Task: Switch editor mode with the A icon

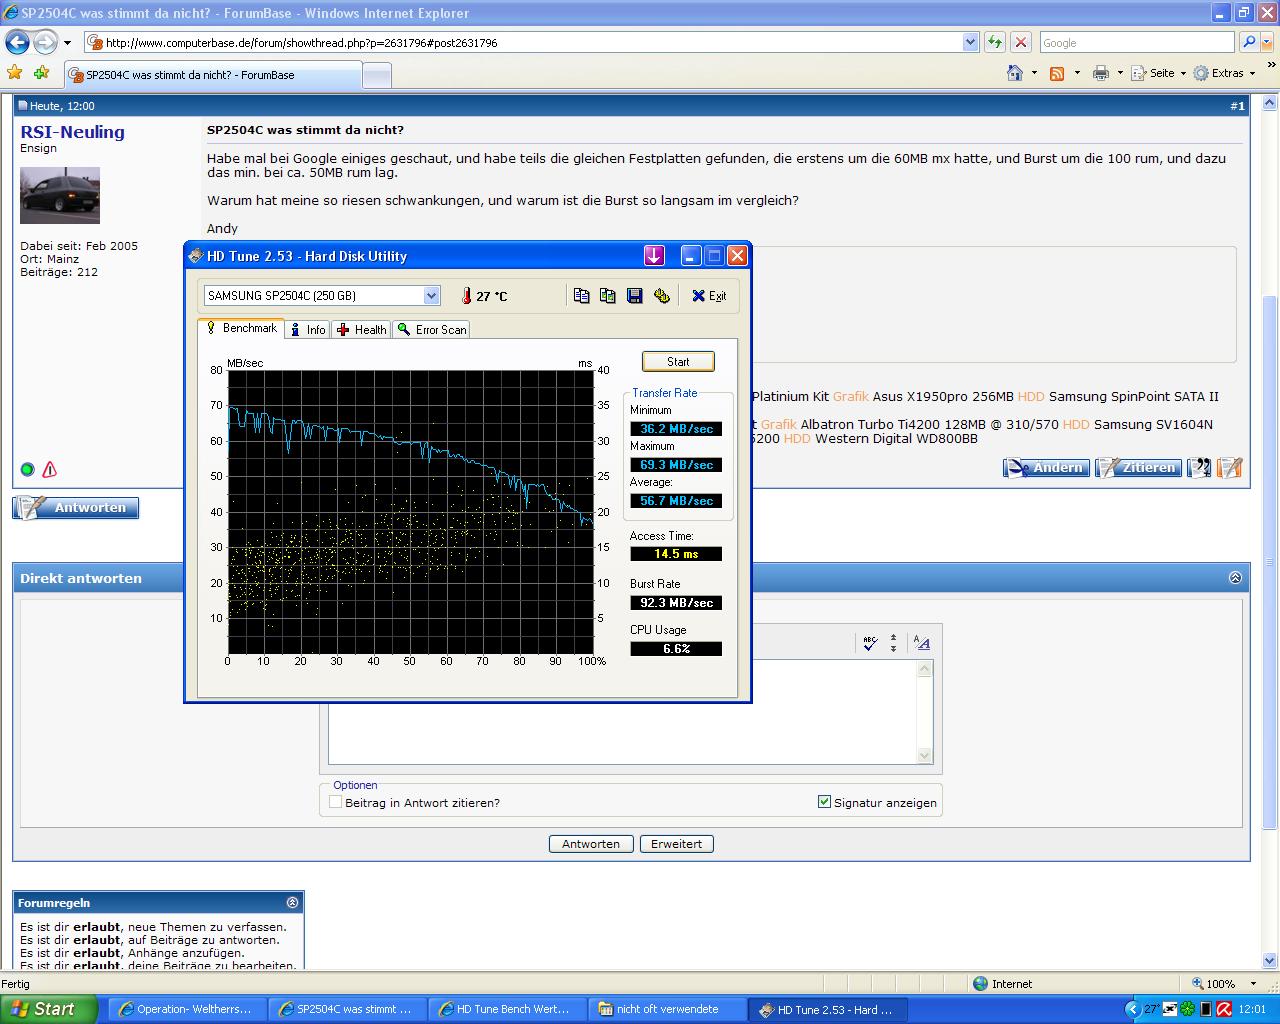Action: 921,643
